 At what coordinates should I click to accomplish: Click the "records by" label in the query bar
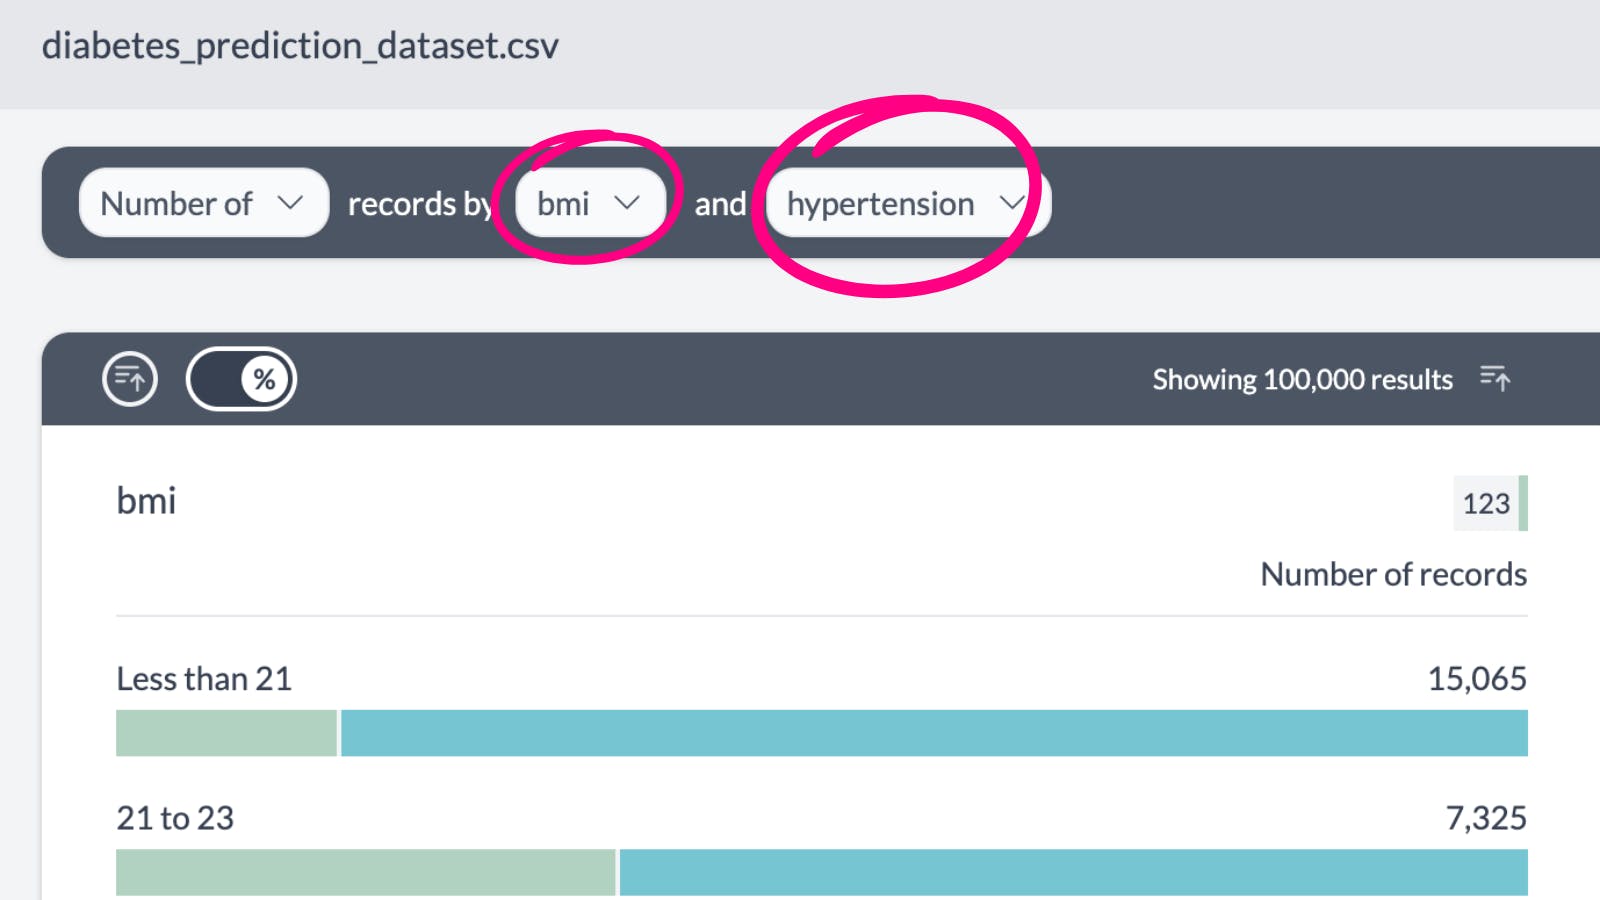pos(420,204)
